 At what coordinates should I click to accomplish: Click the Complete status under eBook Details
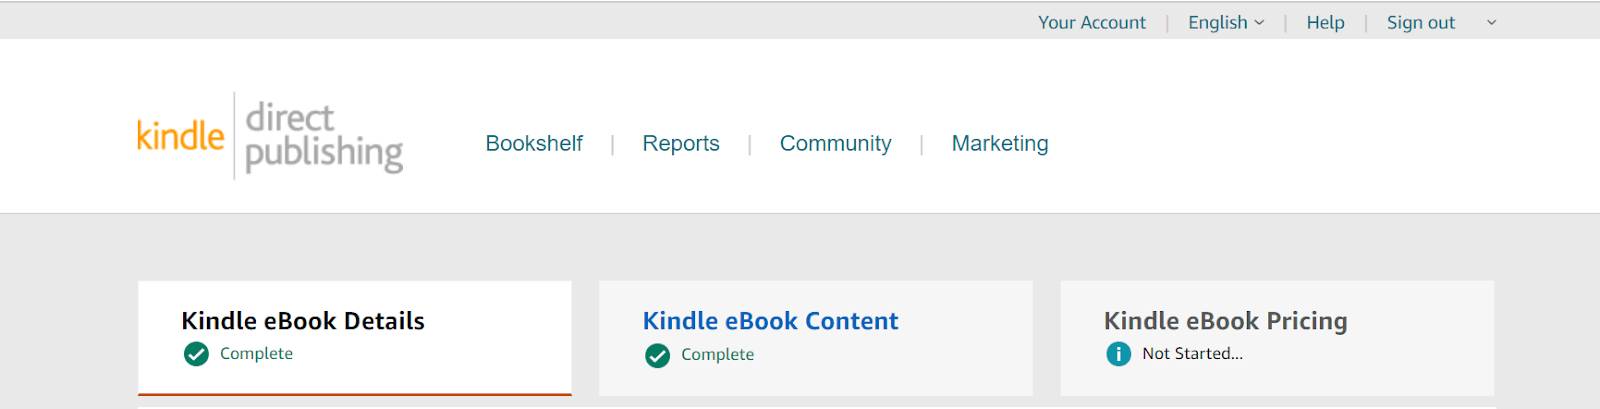257,354
